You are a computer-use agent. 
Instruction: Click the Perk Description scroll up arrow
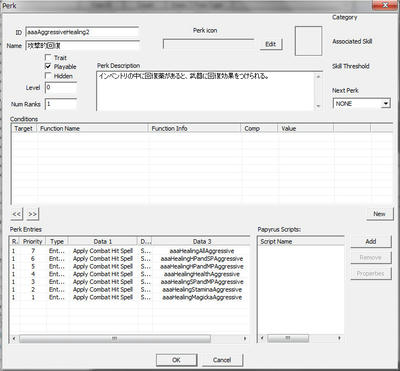click(x=318, y=76)
